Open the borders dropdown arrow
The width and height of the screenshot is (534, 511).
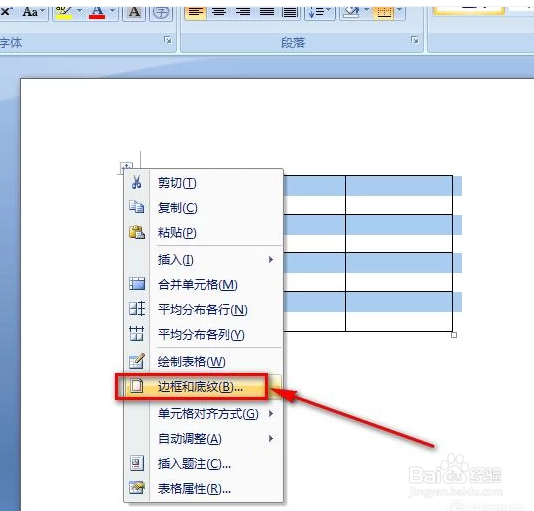(x=400, y=11)
